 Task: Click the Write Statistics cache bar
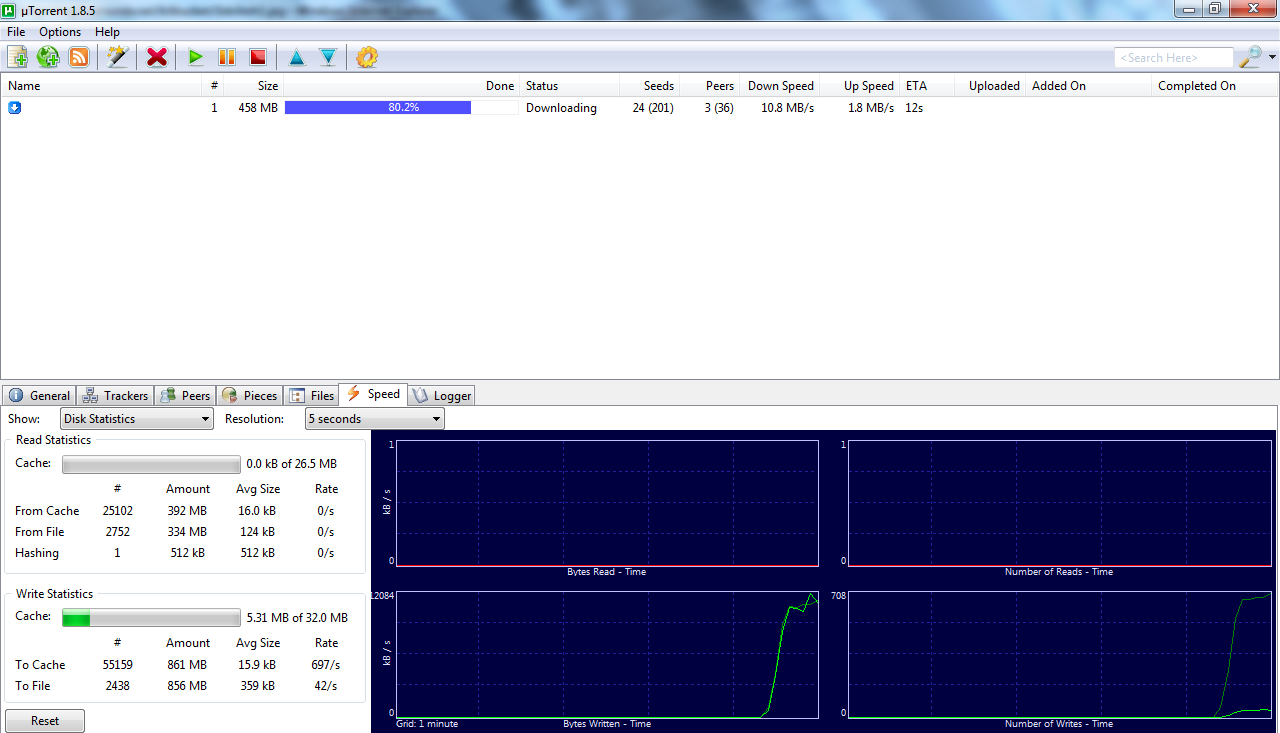click(x=151, y=618)
